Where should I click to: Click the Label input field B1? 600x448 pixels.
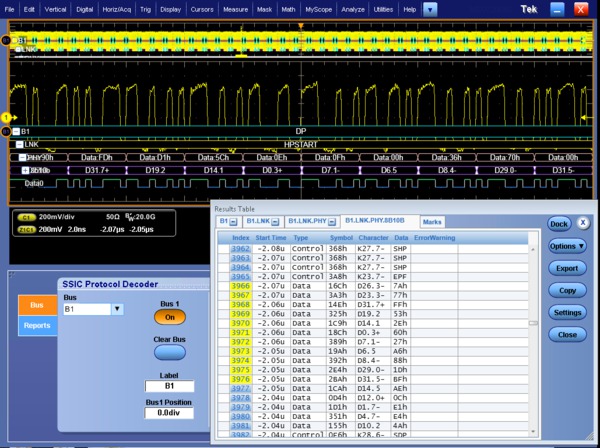point(170,386)
